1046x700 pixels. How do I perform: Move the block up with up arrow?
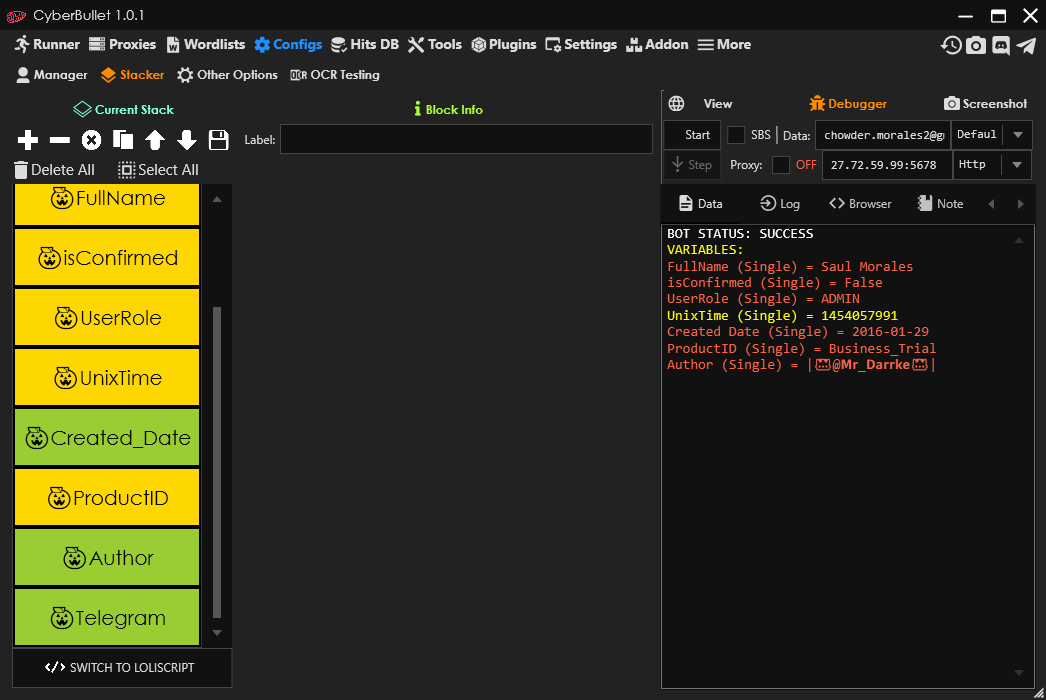point(155,140)
